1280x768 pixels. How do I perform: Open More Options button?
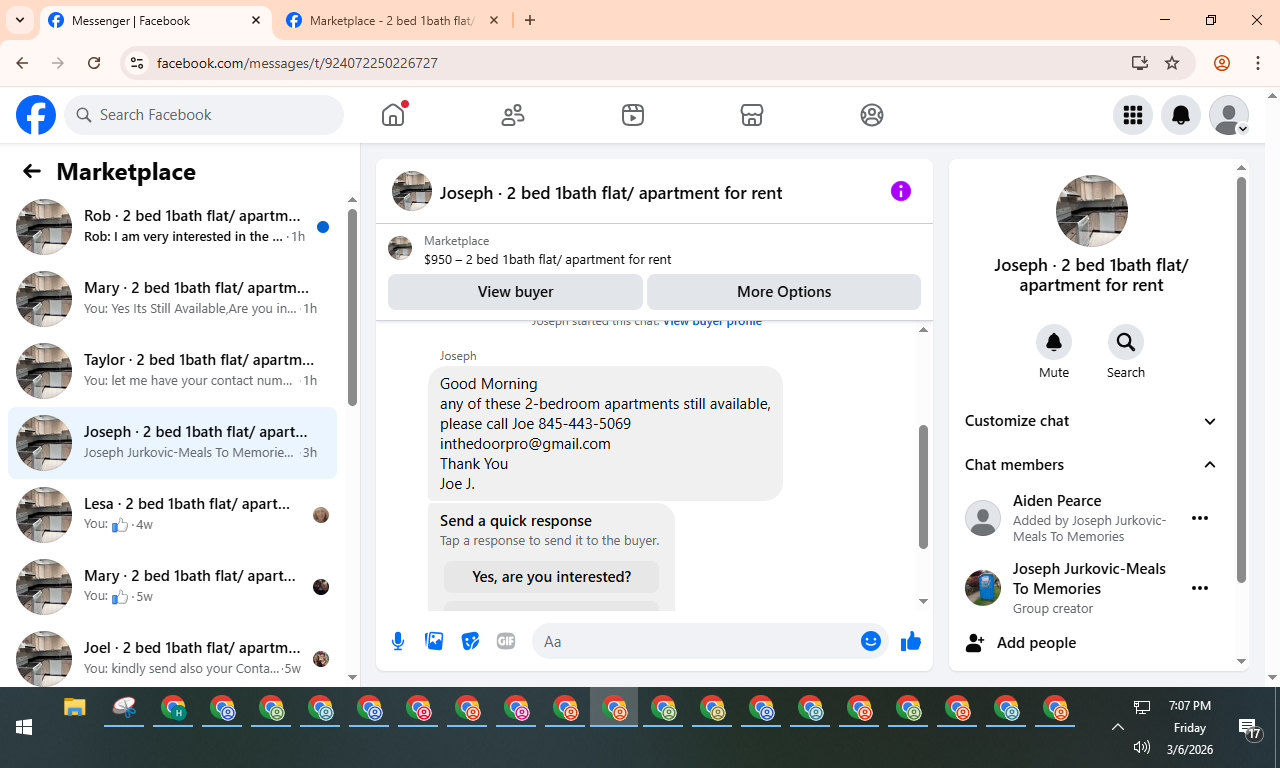(x=784, y=292)
